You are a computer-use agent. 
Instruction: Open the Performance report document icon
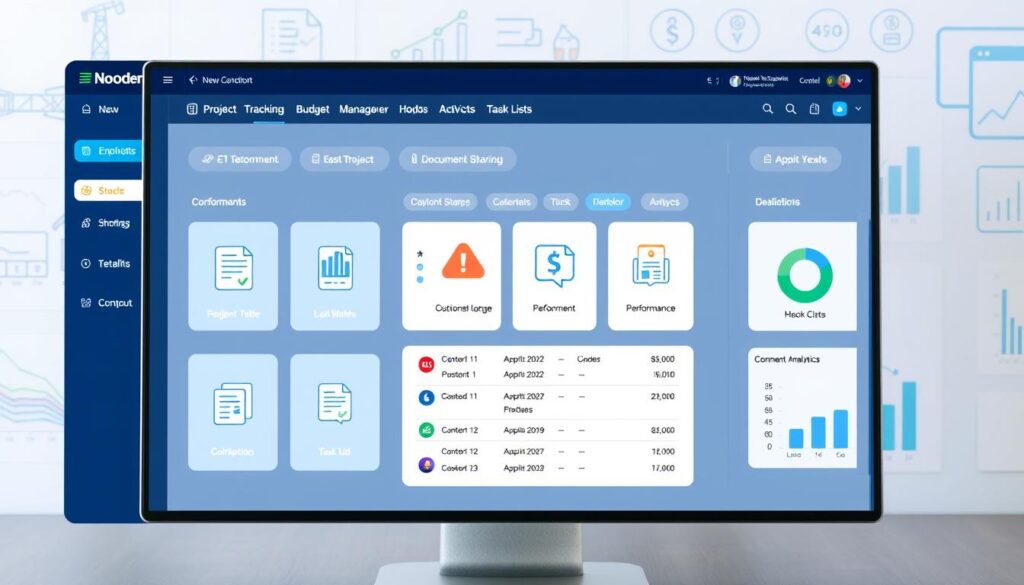(650, 262)
